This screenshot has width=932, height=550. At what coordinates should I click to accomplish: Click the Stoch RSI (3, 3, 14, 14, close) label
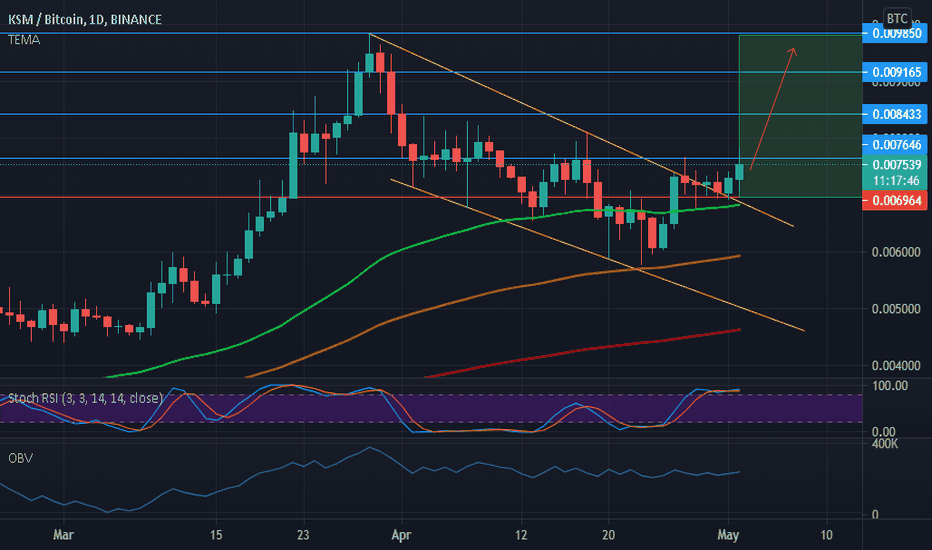click(85, 398)
